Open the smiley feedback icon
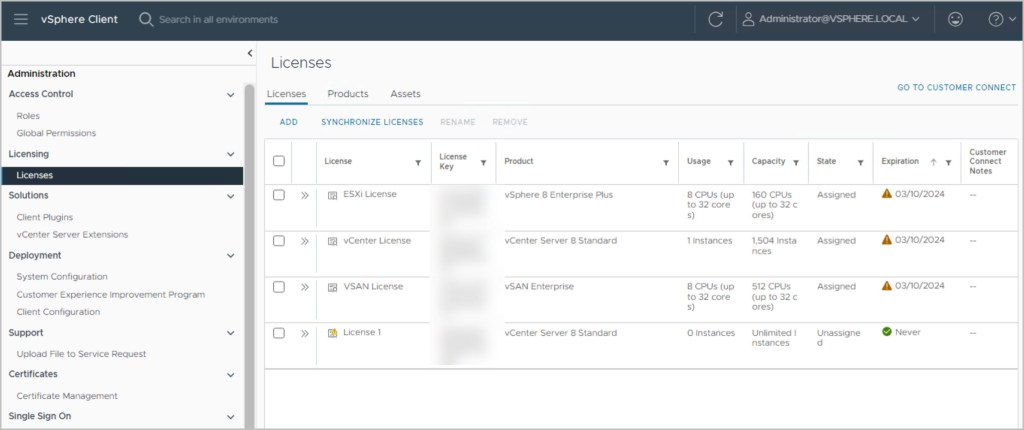The image size is (1024, 430). [954, 19]
